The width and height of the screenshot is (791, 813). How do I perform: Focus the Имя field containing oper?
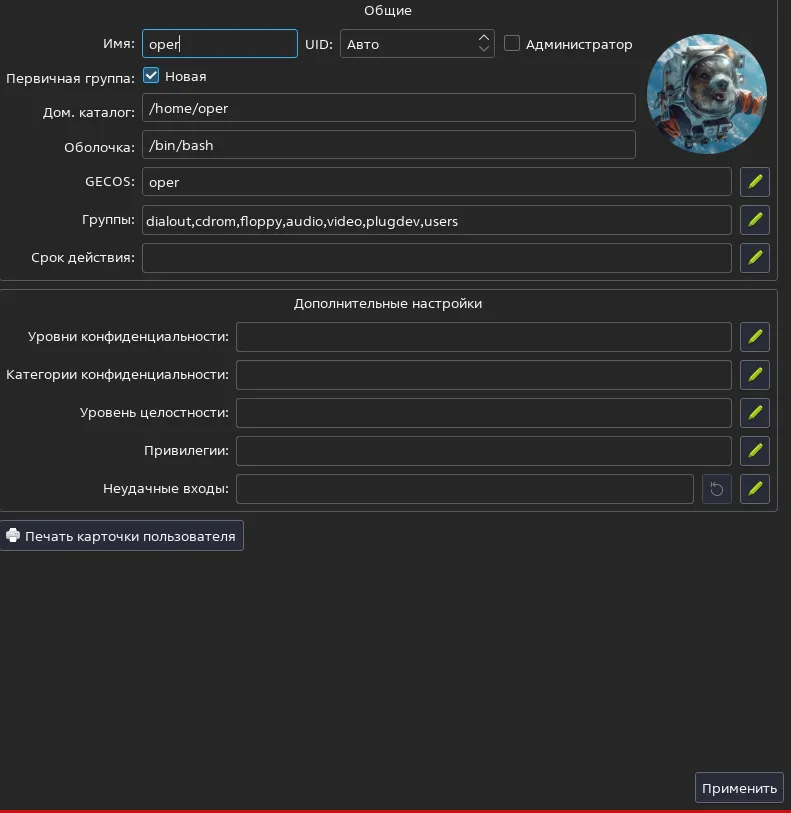(x=220, y=44)
